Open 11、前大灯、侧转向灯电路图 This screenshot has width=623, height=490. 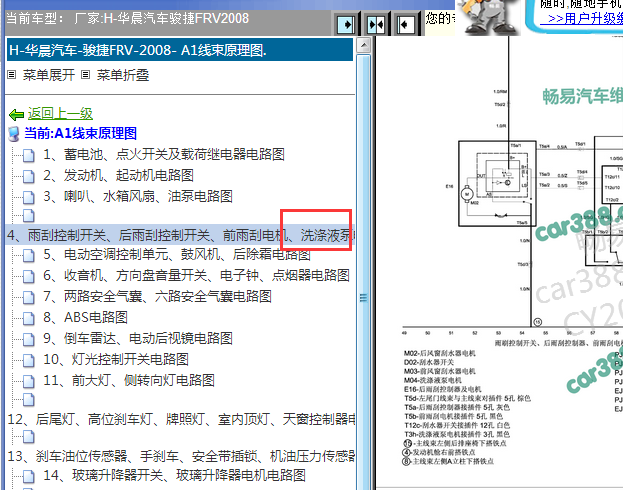[129, 381]
